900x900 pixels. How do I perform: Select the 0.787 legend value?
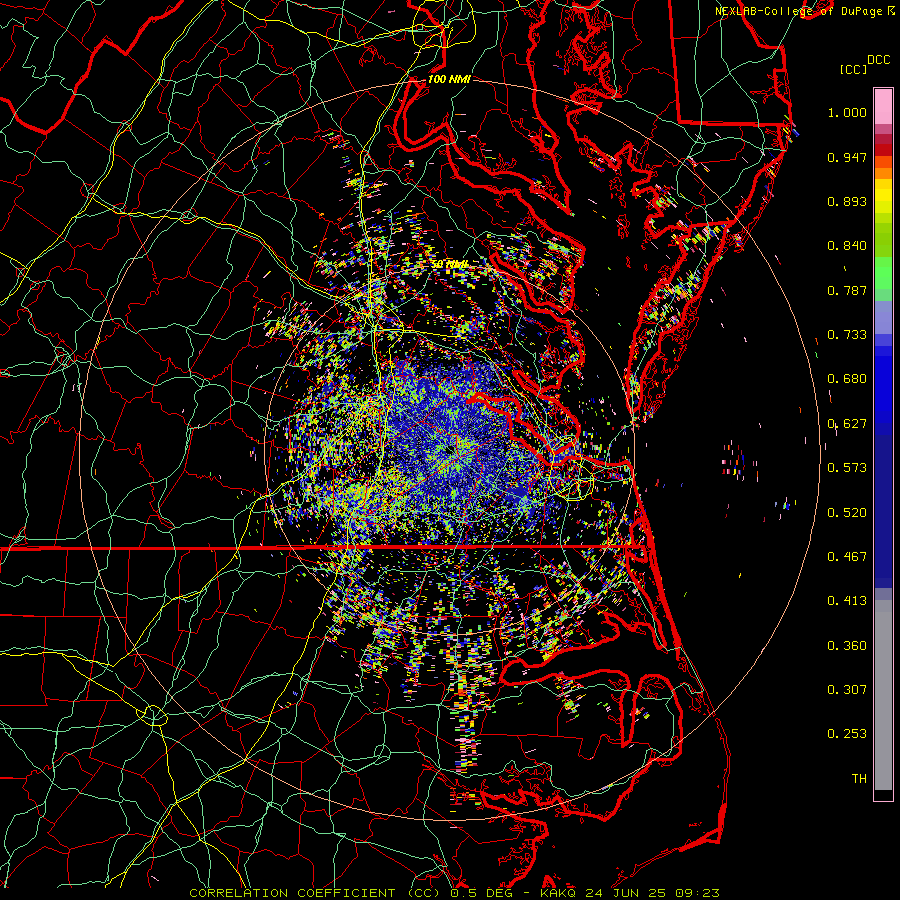coord(847,290)
